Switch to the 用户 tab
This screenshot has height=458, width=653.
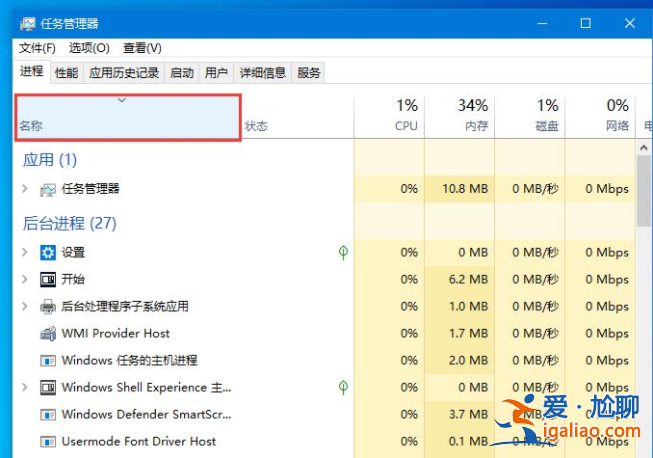216,73
